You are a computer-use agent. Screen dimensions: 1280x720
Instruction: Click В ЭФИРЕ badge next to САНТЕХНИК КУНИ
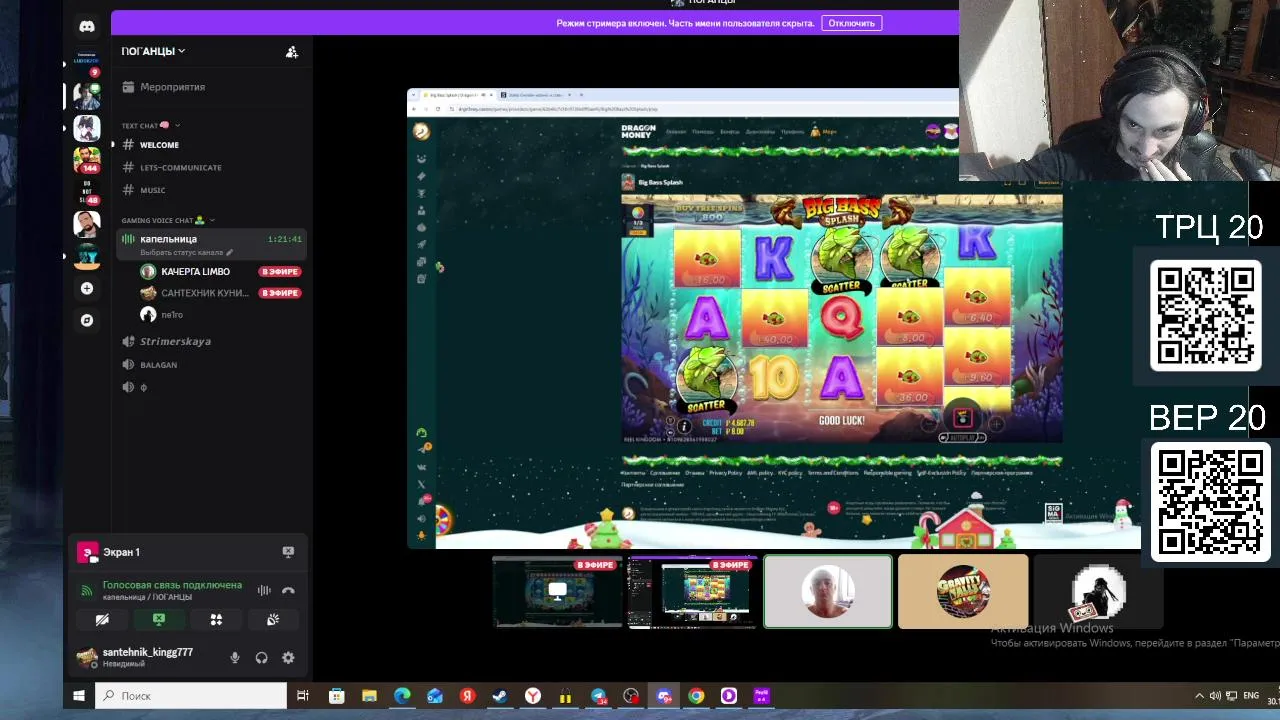click(279, 293)
